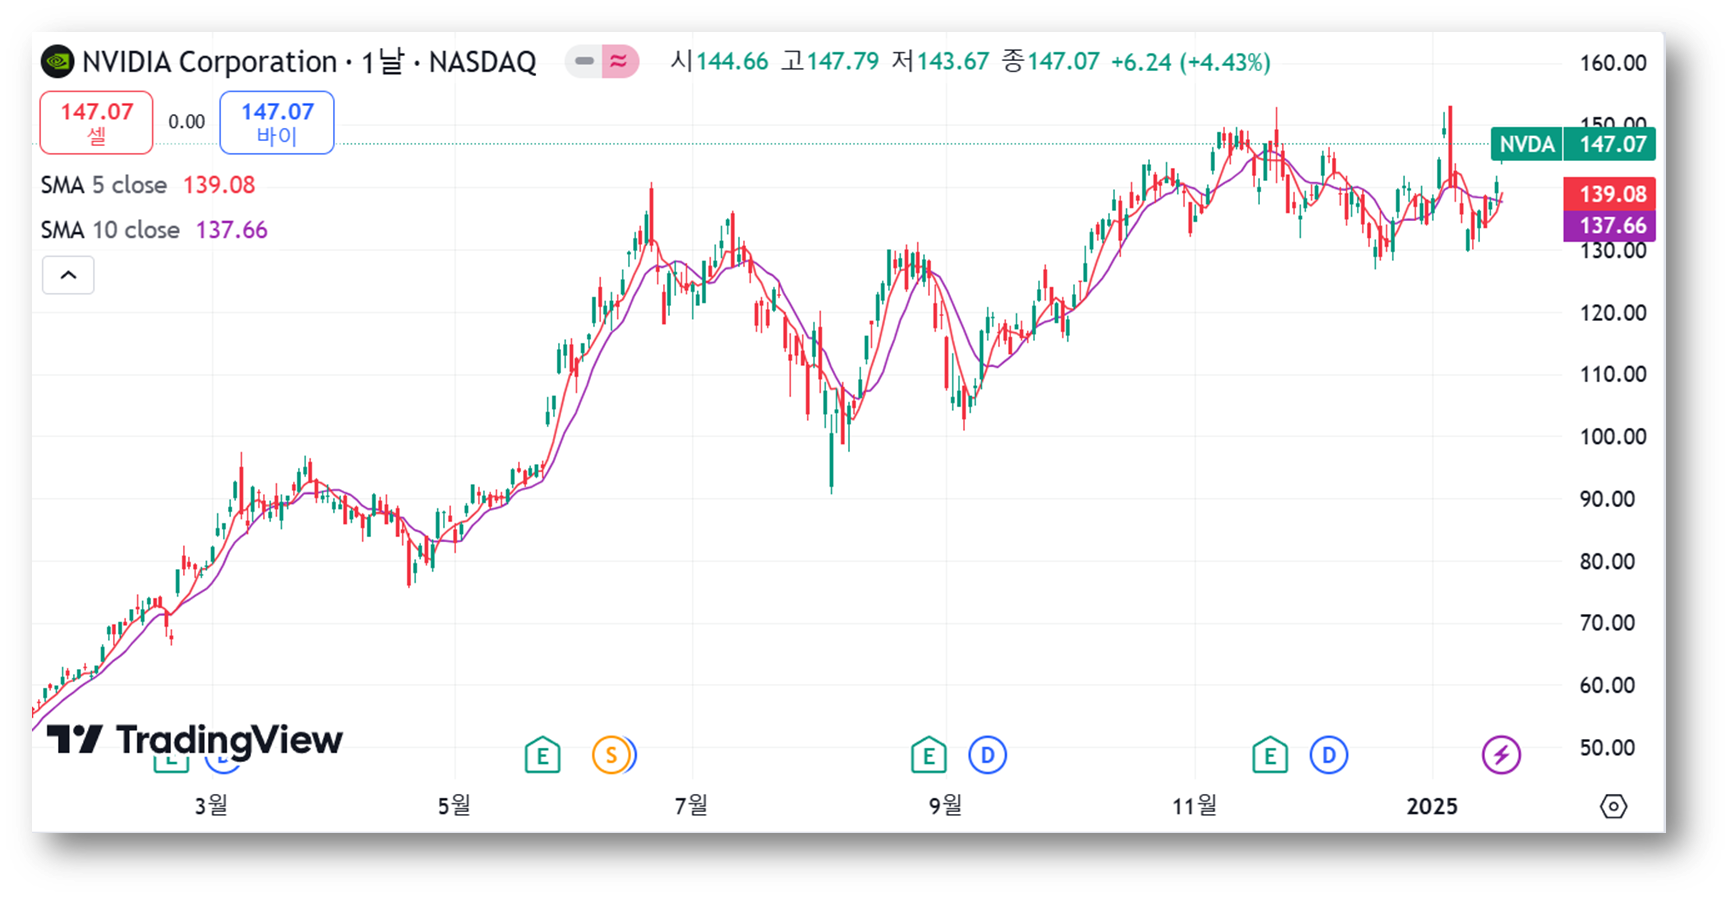The image size is (1731, 898).
Task: Open chart settings hexagon icon at bottom right
Action: tap(1613, 806)
